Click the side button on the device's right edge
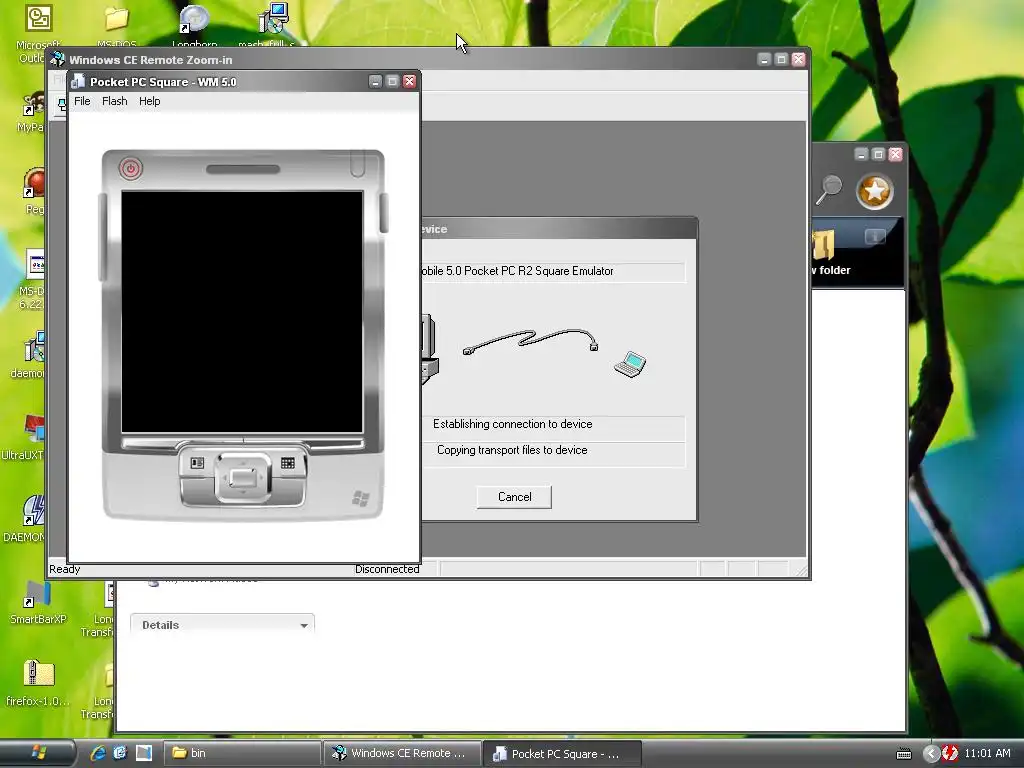This screenshot has width=1024, height=768. coord(384,213)
